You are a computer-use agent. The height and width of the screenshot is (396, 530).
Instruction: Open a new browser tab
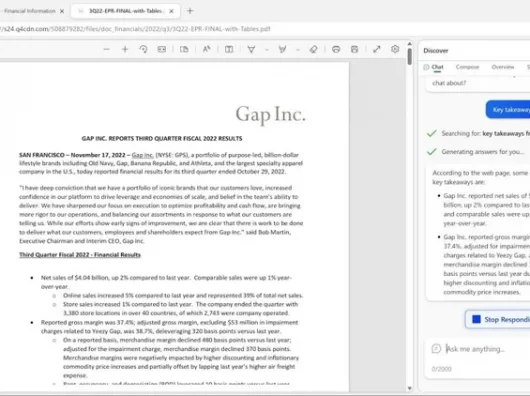tap(190, 11)
